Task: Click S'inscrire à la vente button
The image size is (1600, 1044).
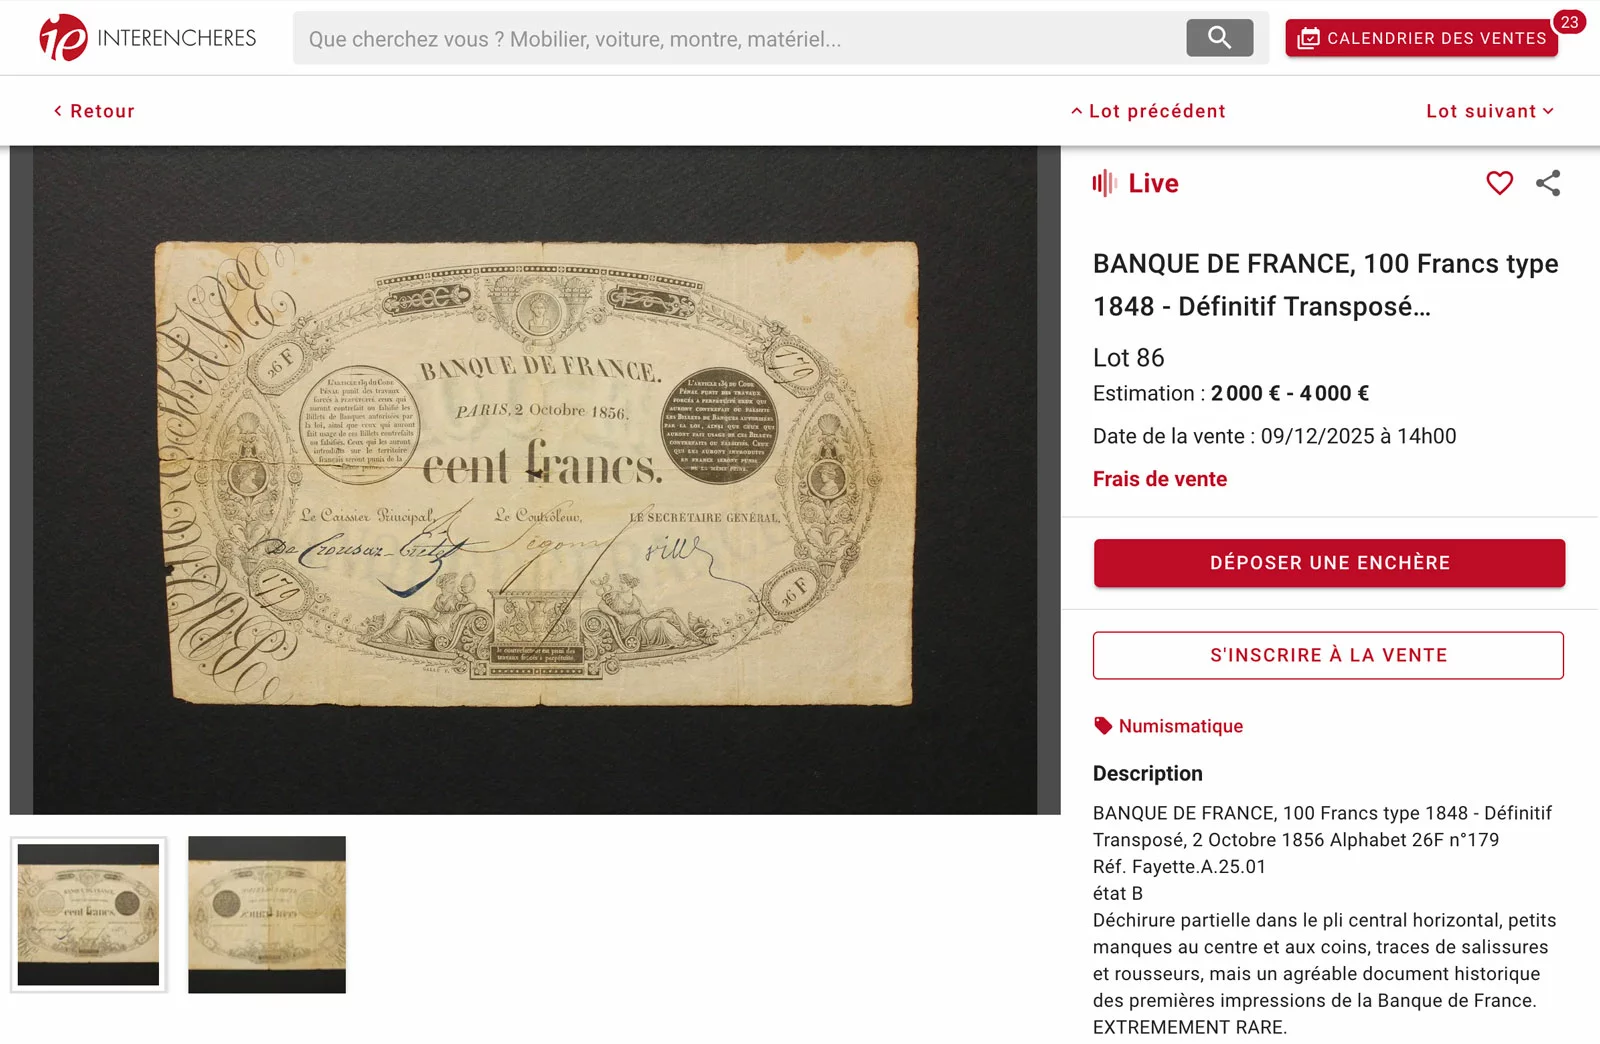Action: tap(1328, 655)
